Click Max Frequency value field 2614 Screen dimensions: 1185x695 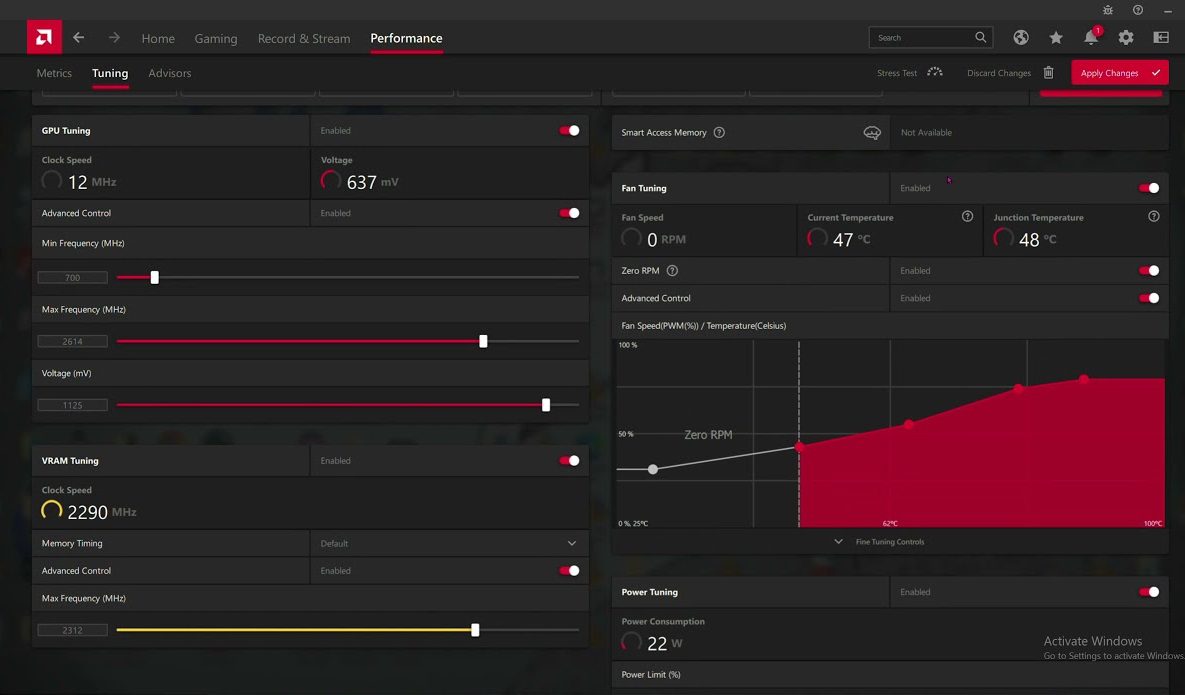(73, 341)
